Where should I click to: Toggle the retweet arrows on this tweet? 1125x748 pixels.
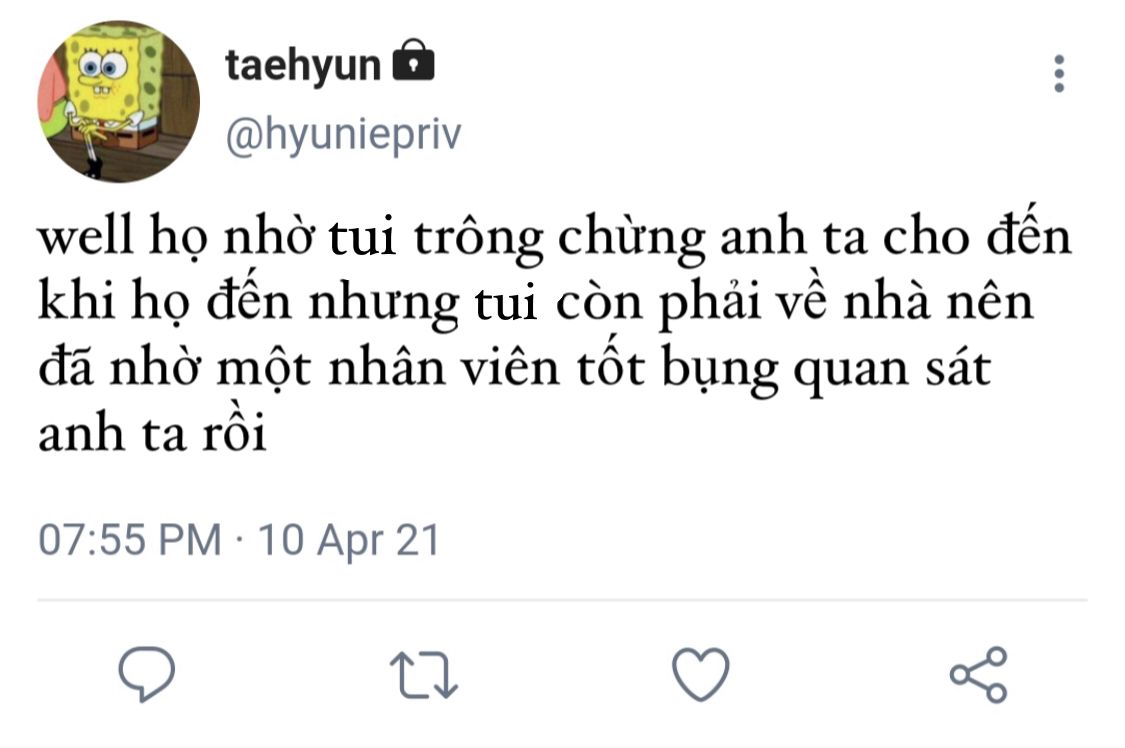point(423,675)
